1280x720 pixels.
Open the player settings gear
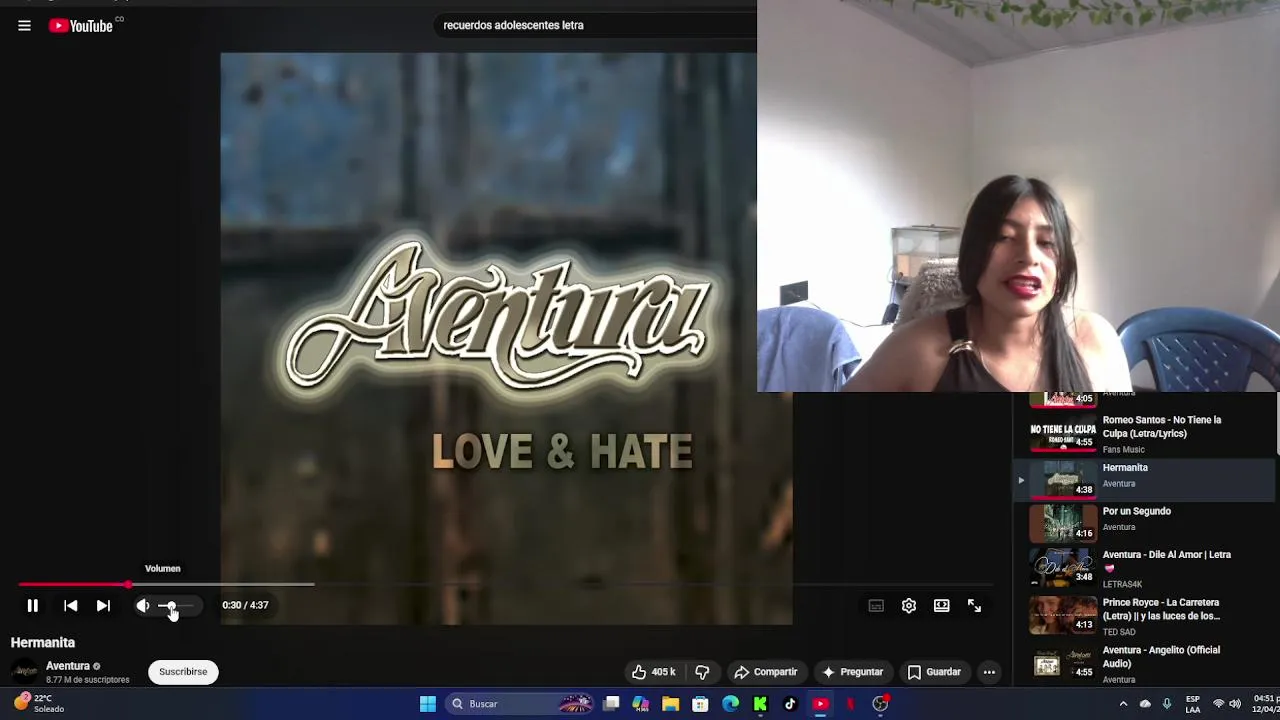(x=909, y=606)
